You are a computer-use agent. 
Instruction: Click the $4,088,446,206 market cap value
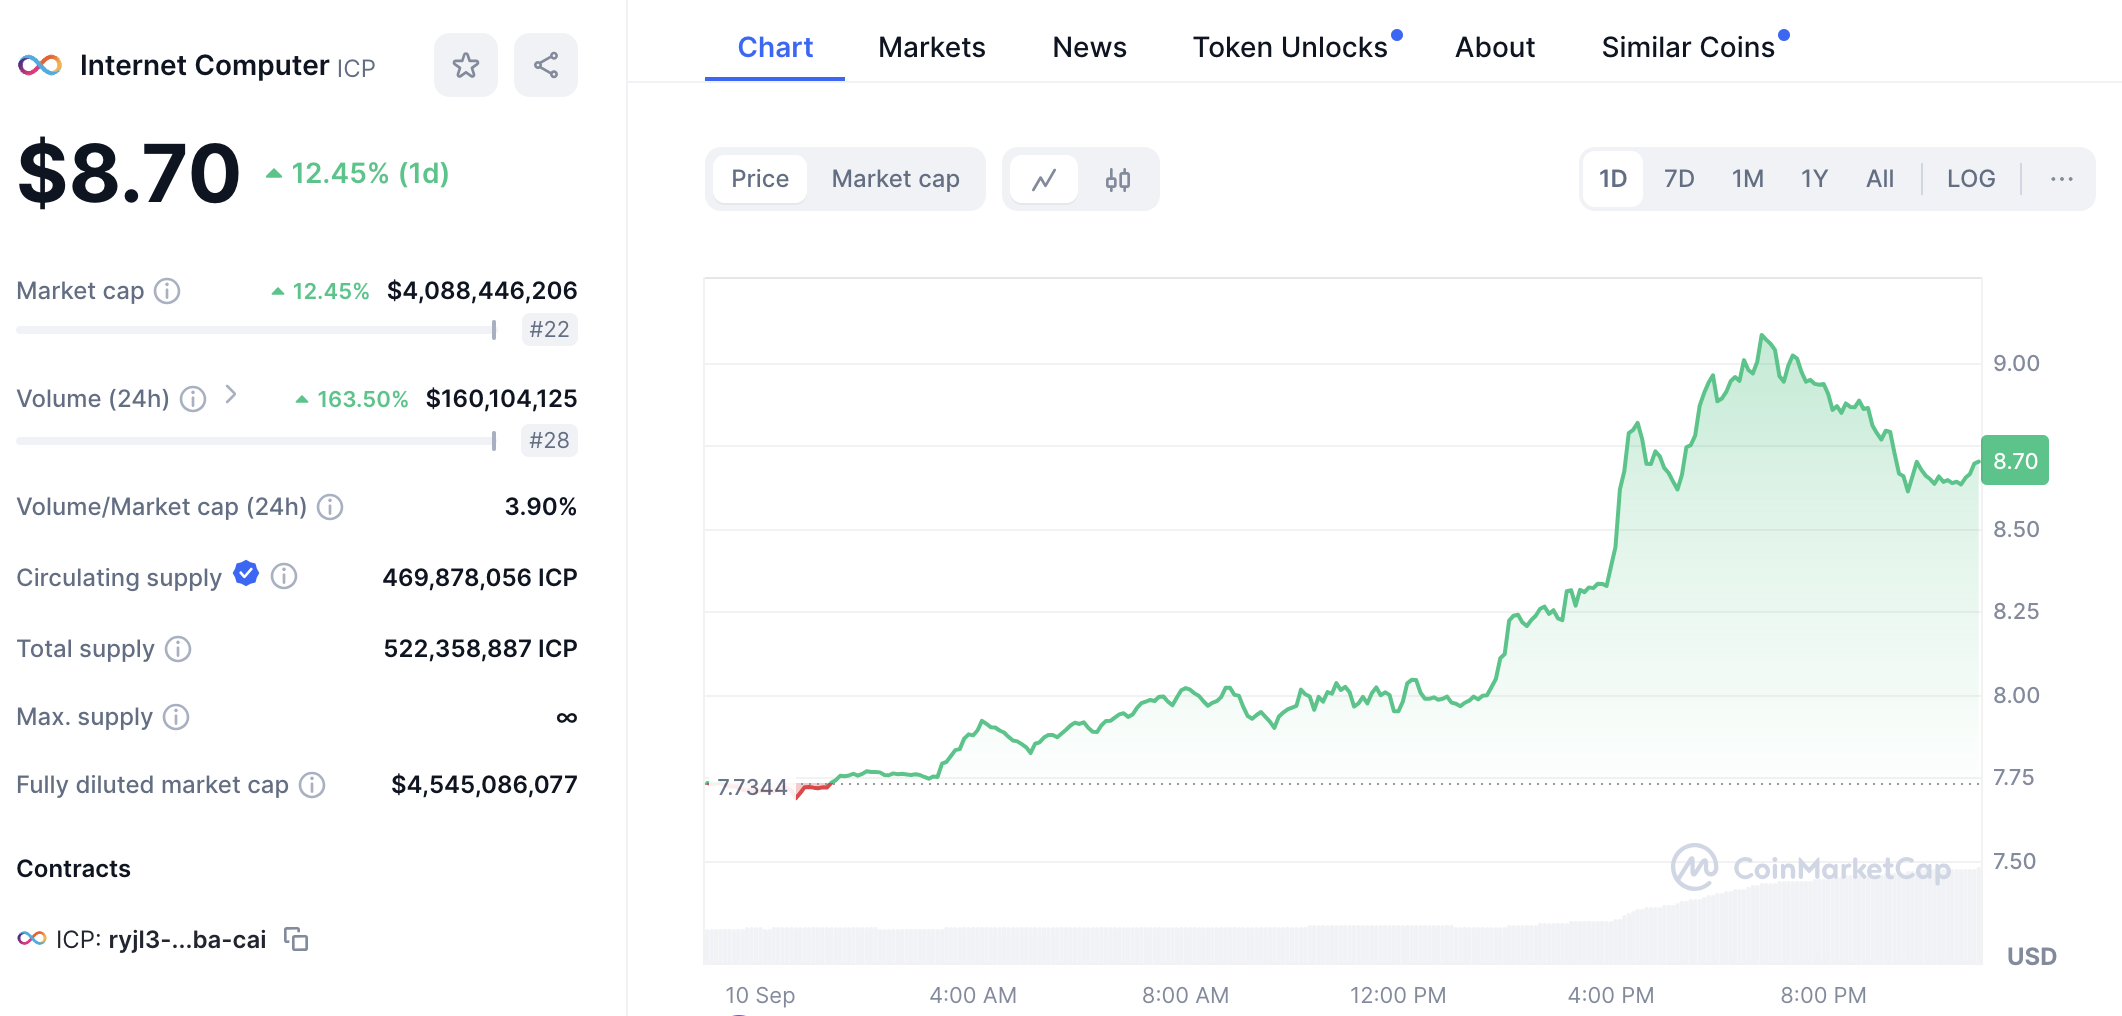[482, 291]
